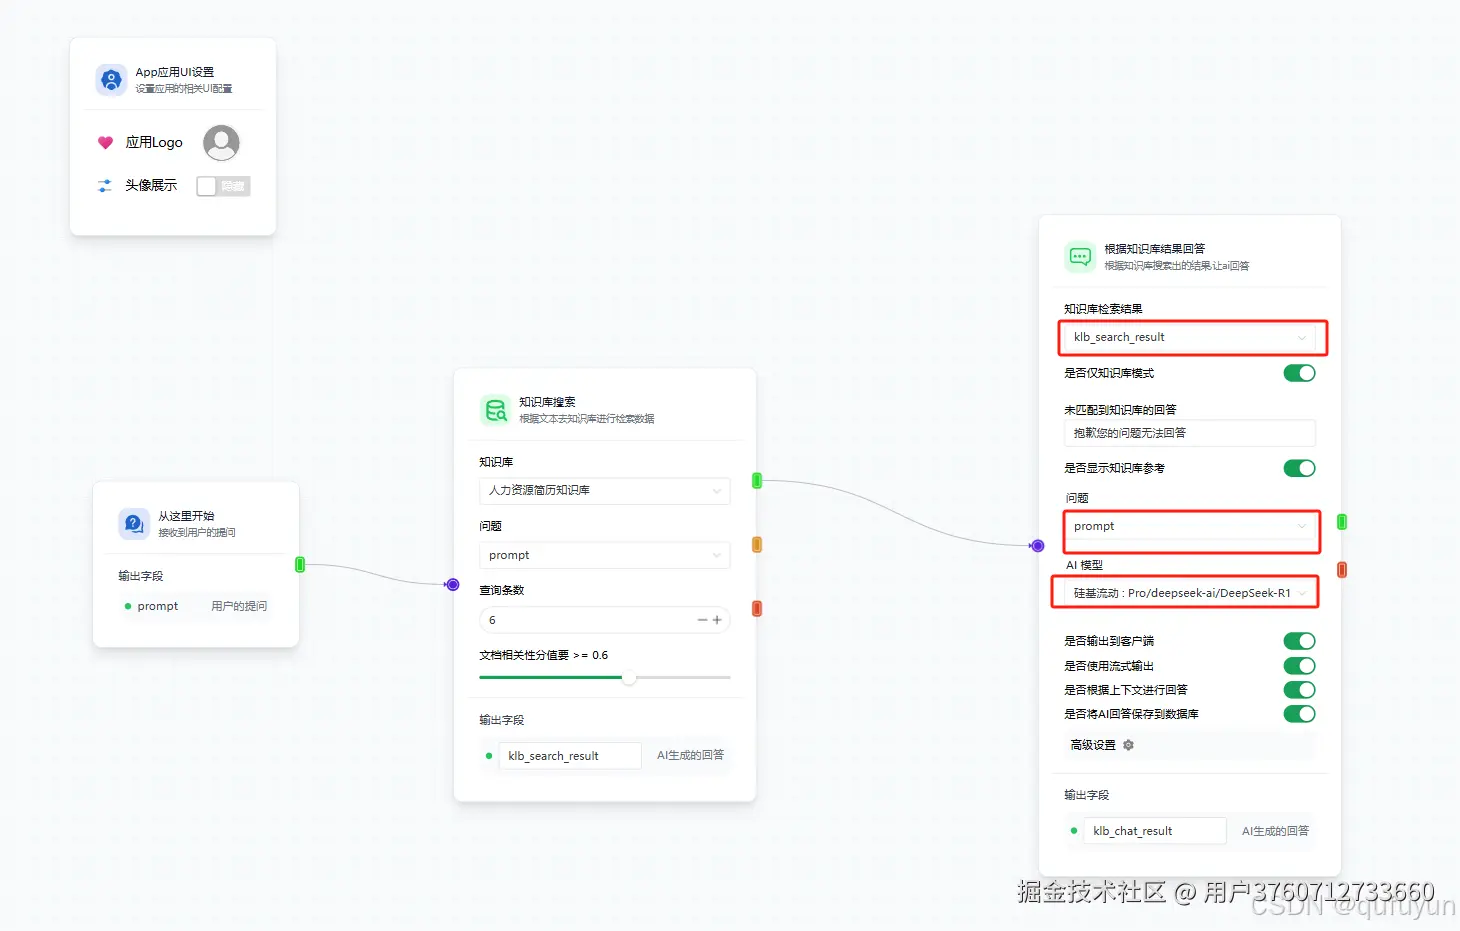Image resolution: width=1460 pixels, height=931 pixels.
Task: Click the green dot beside klb_chat_result
Action: [x=1073, y=831]
